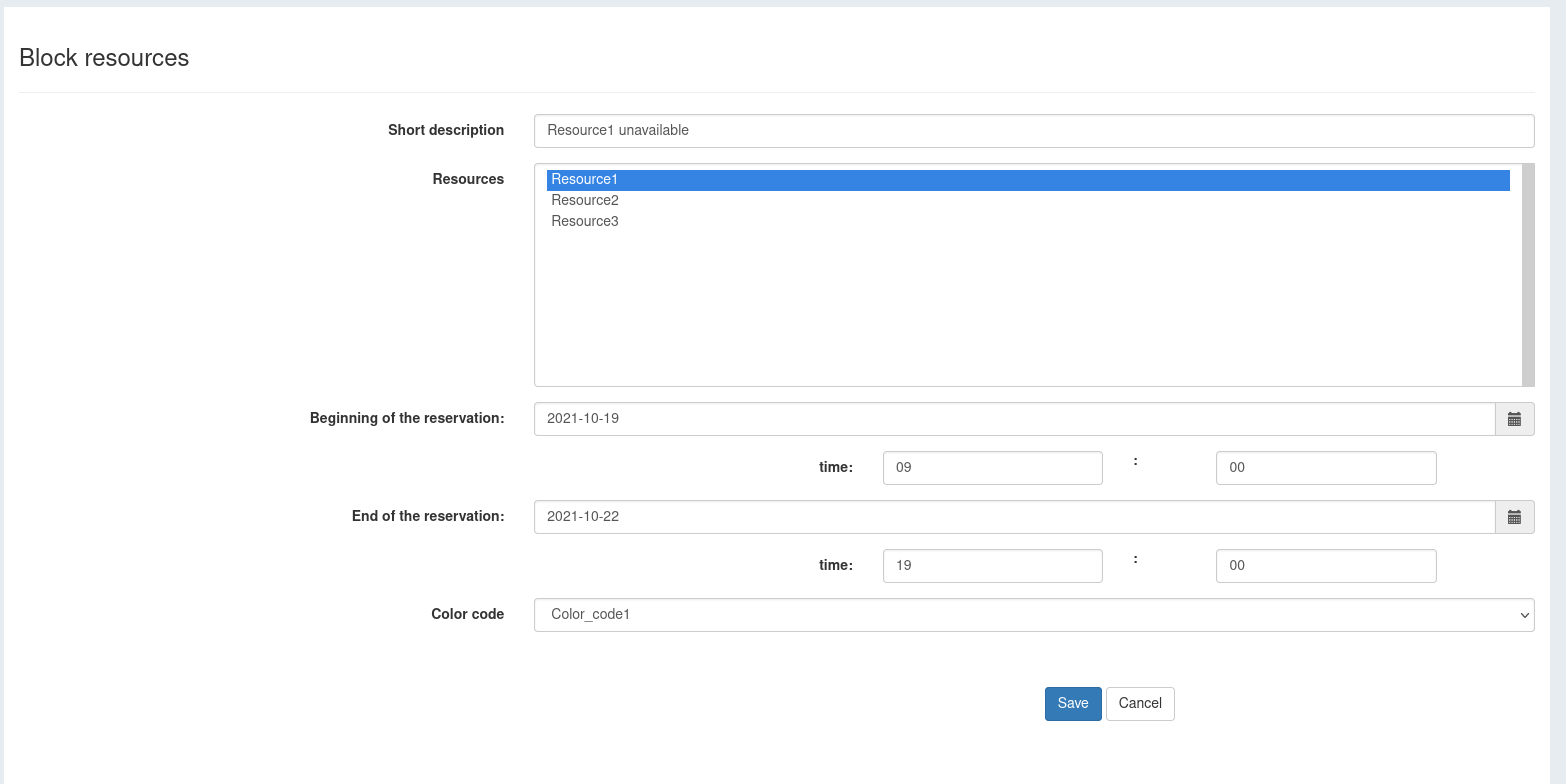The image size is (1566, 784).
Task: Click the Block resources heading
Action: (x=104, y=58)
